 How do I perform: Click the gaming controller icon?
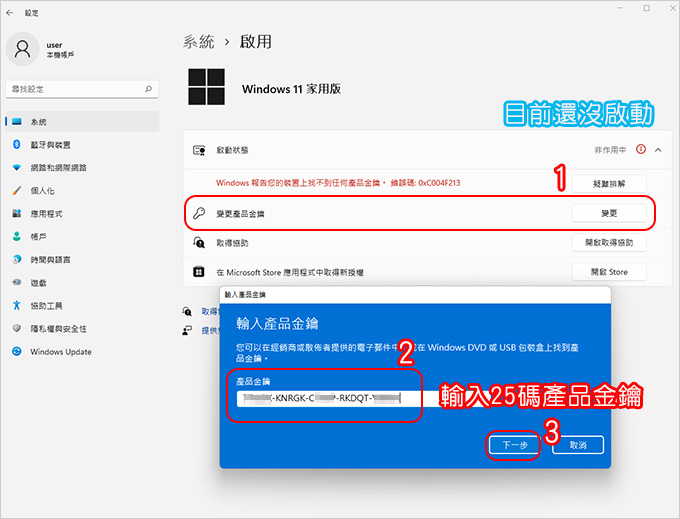[17, 282]
